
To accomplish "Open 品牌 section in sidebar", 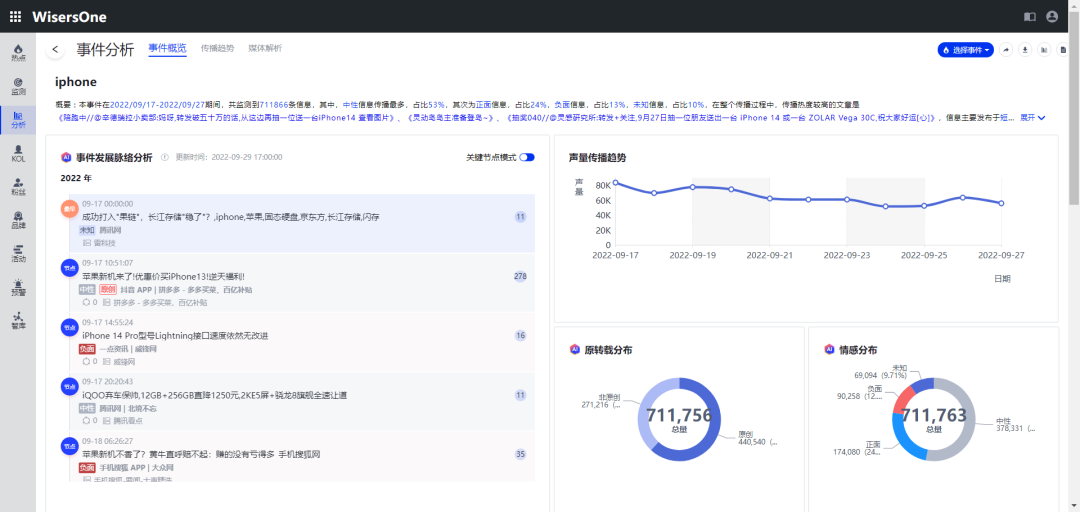I will (18, 220).
